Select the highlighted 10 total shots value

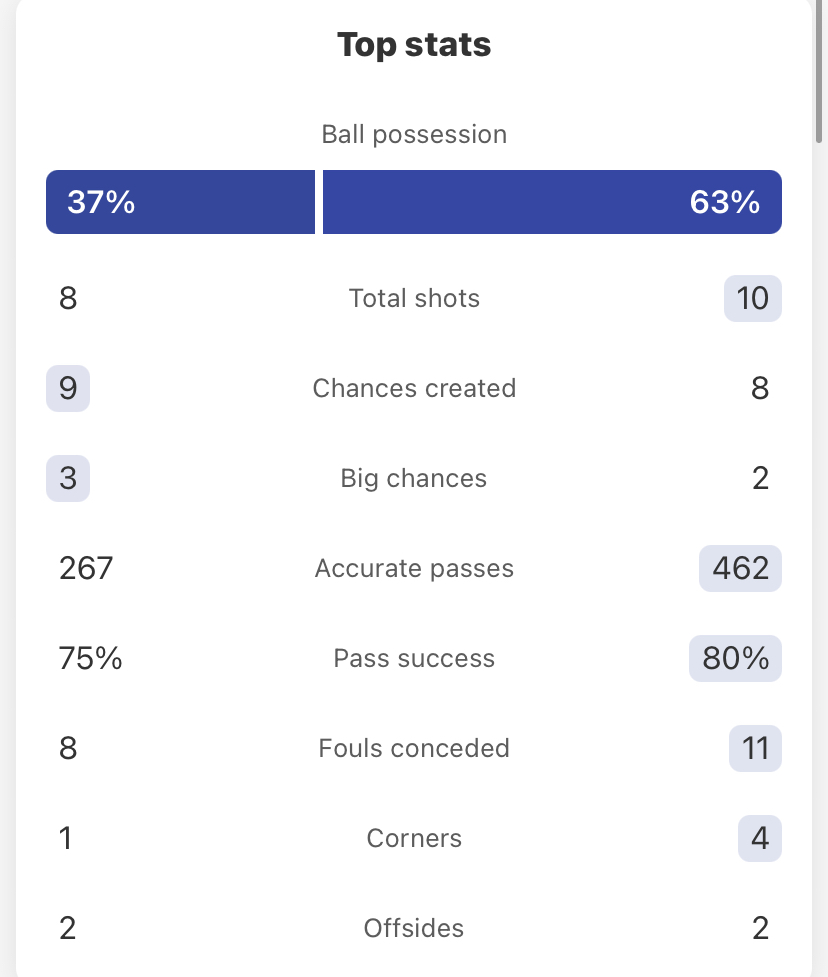pos(752,298)
